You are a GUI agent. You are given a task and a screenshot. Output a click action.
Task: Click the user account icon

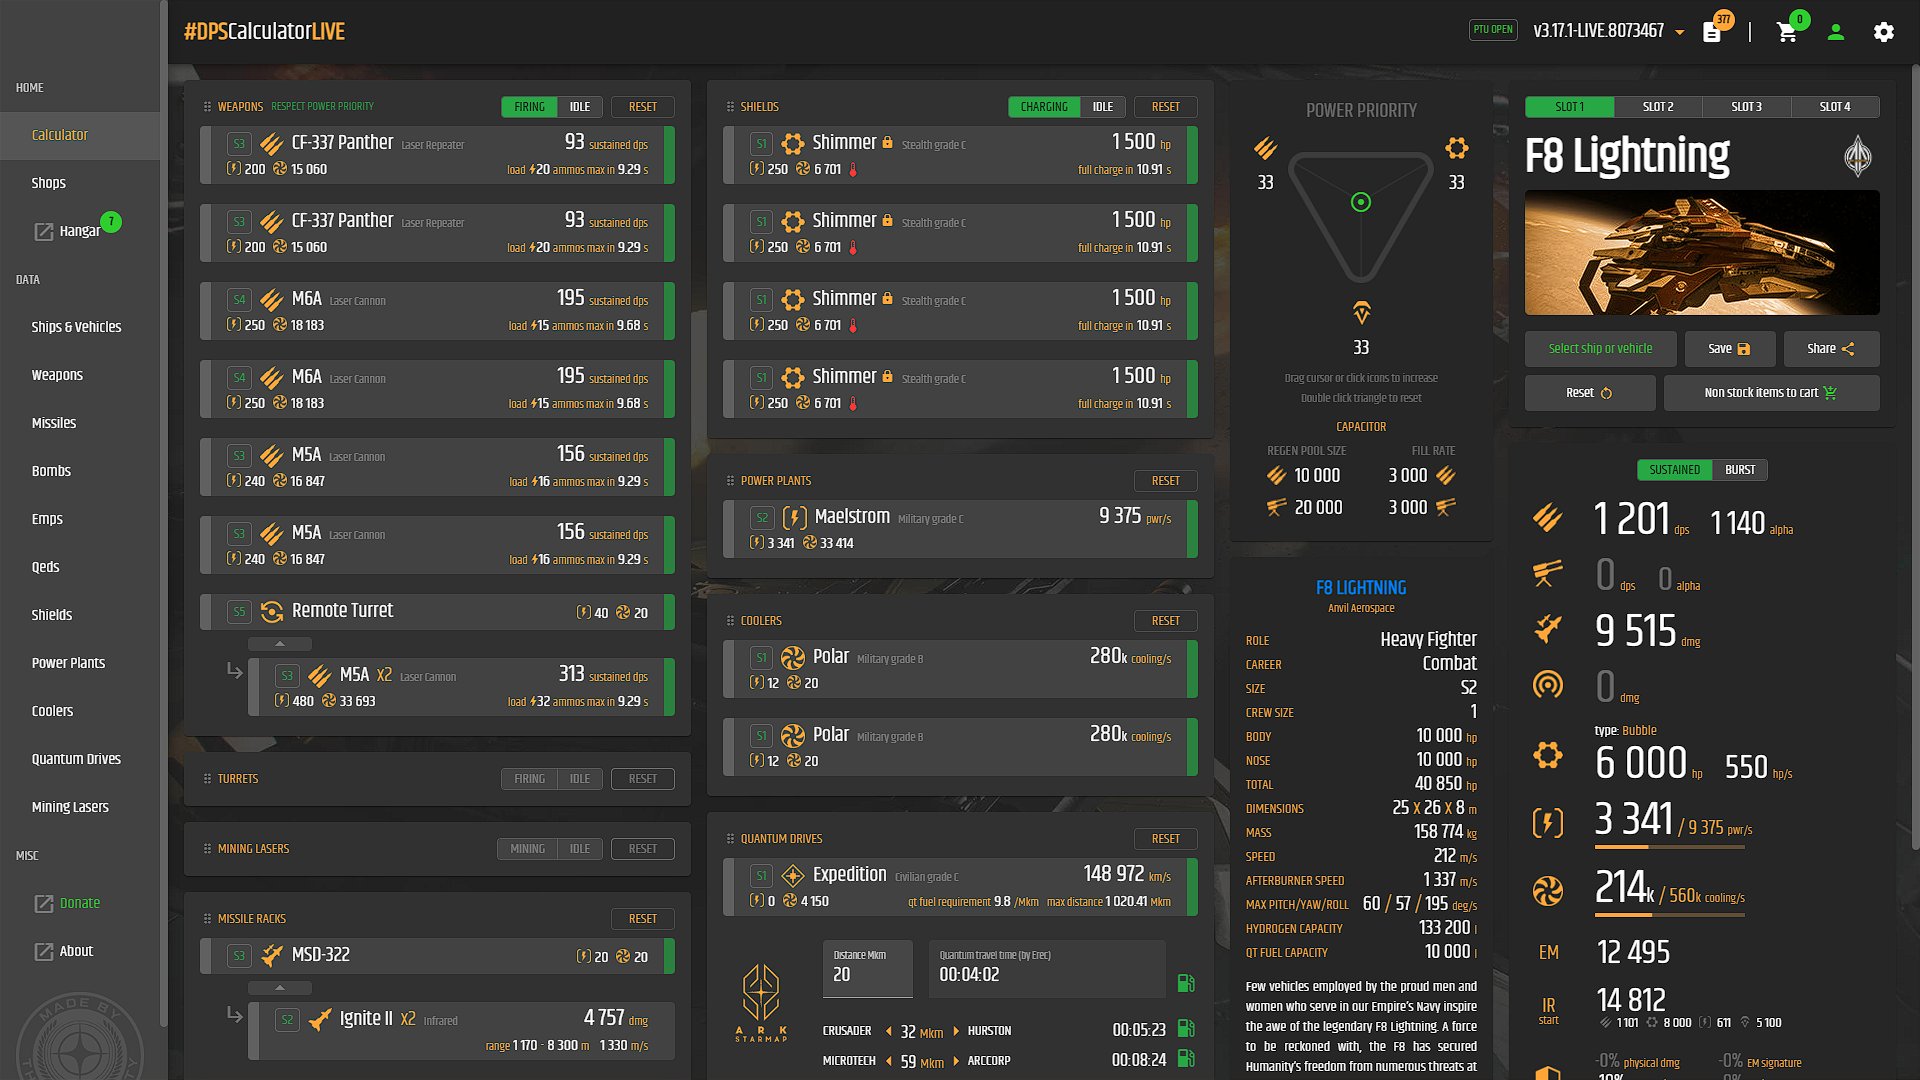tap(1835, 32)
